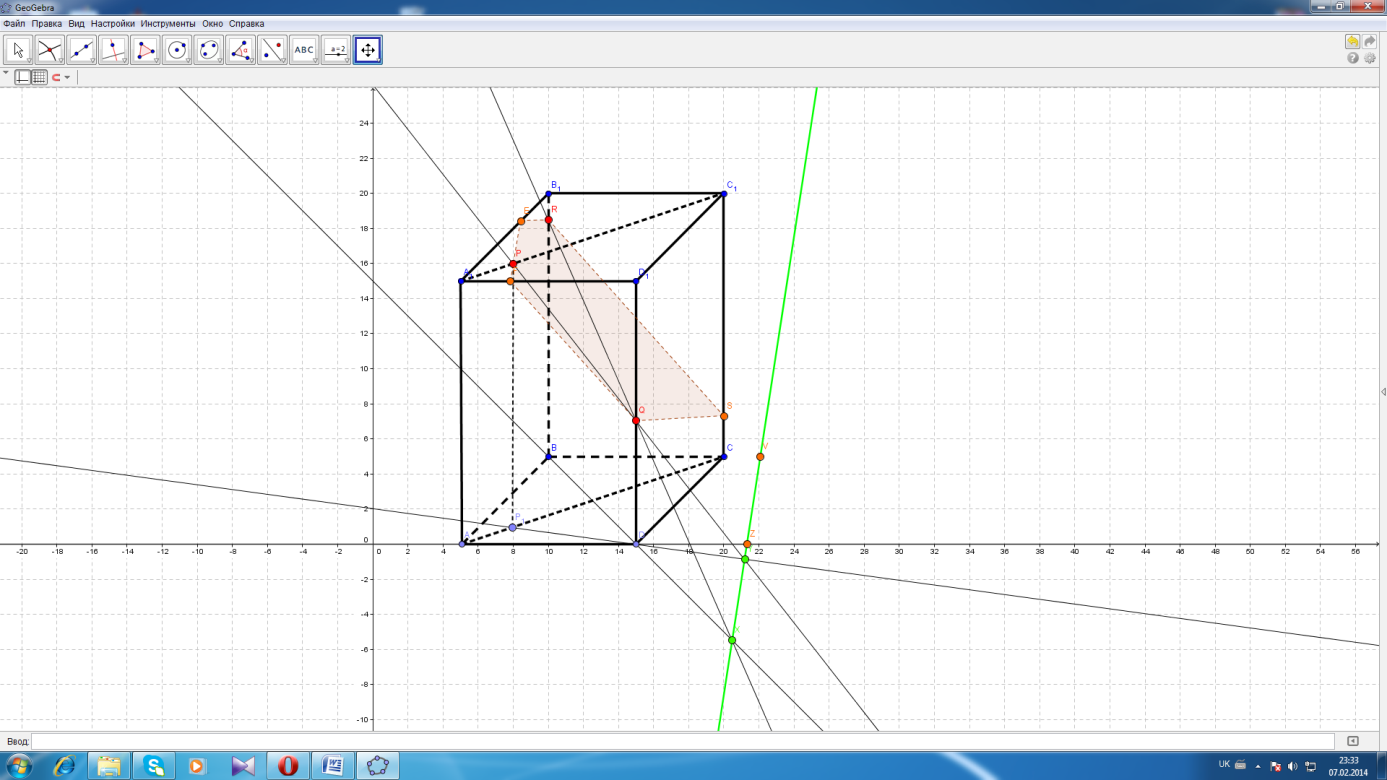Open the Окно menu

click(x=212, y=23)
